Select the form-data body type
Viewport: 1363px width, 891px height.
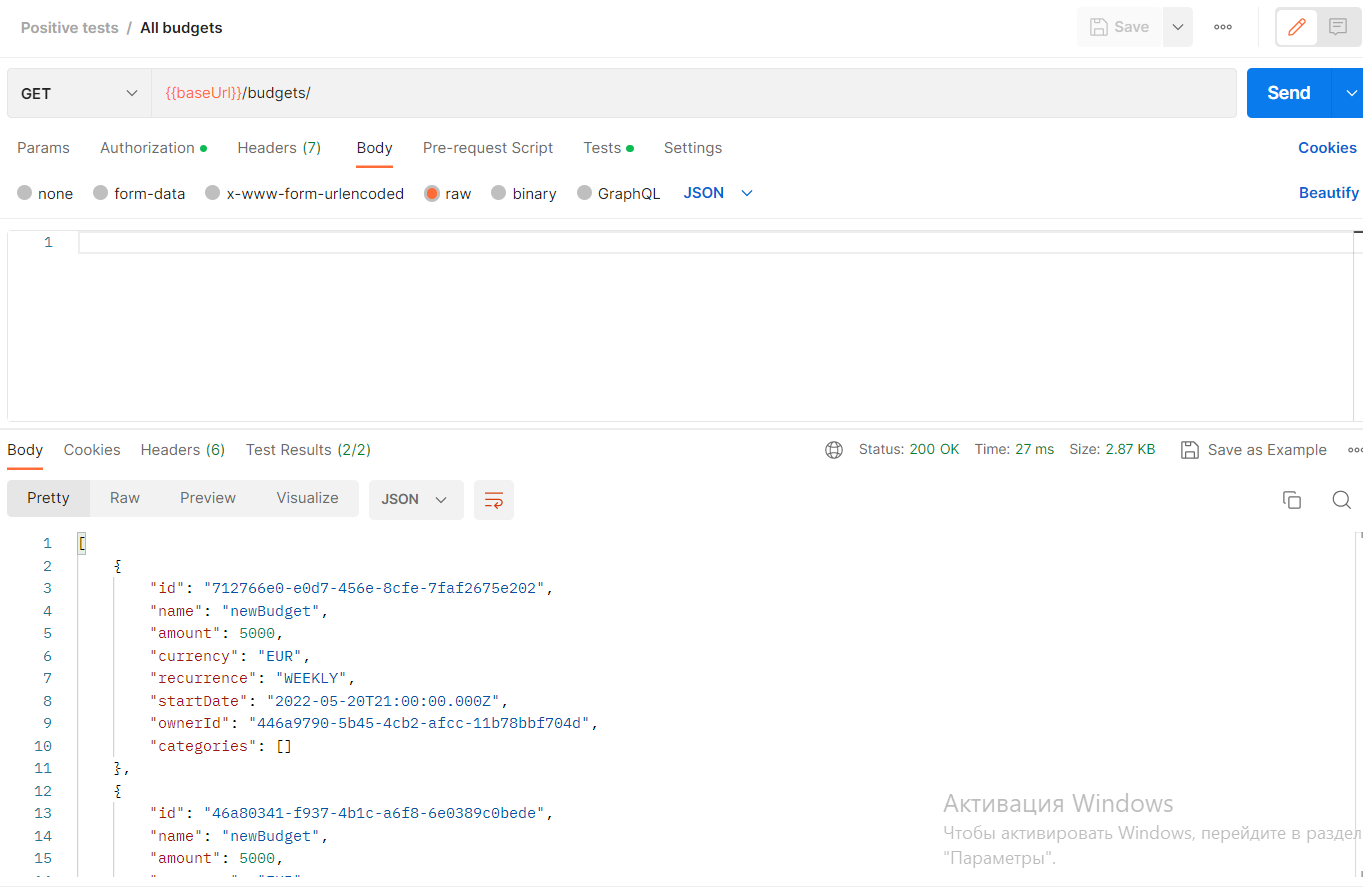139,193
